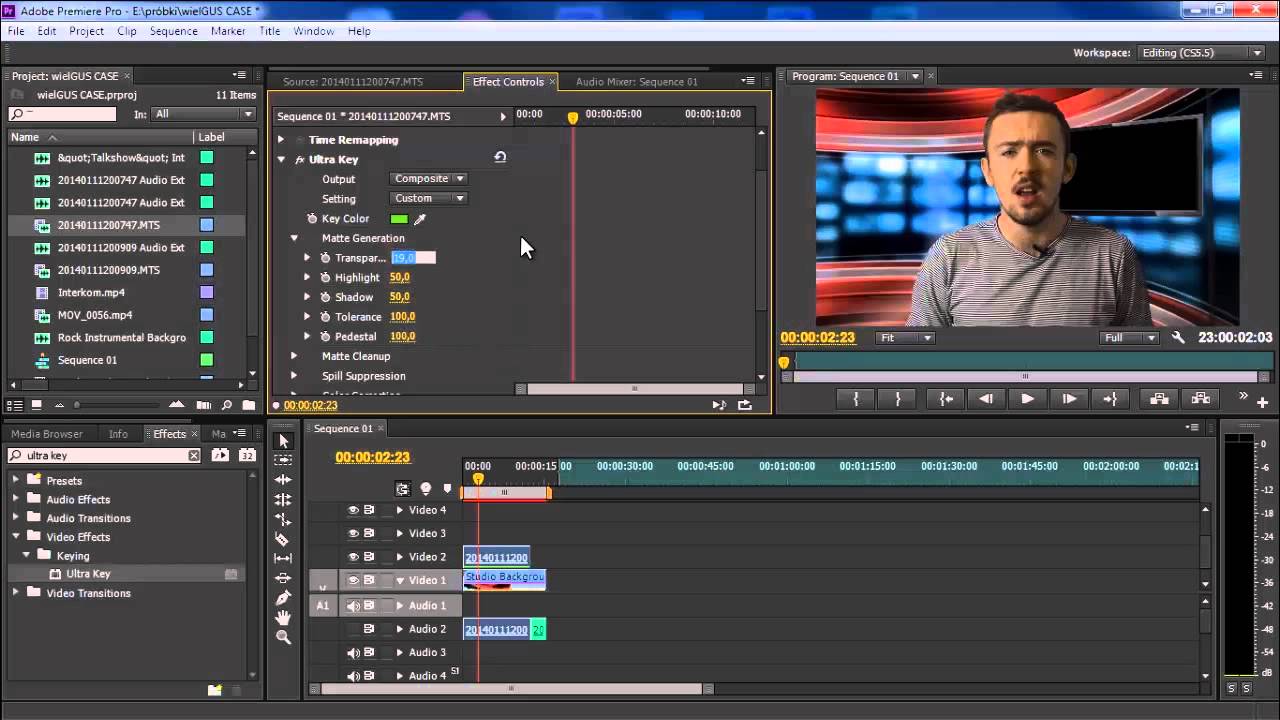Open Program monitor settings wrench
This screenshot has height=720, width=1280.
(x=1178, y=338)
